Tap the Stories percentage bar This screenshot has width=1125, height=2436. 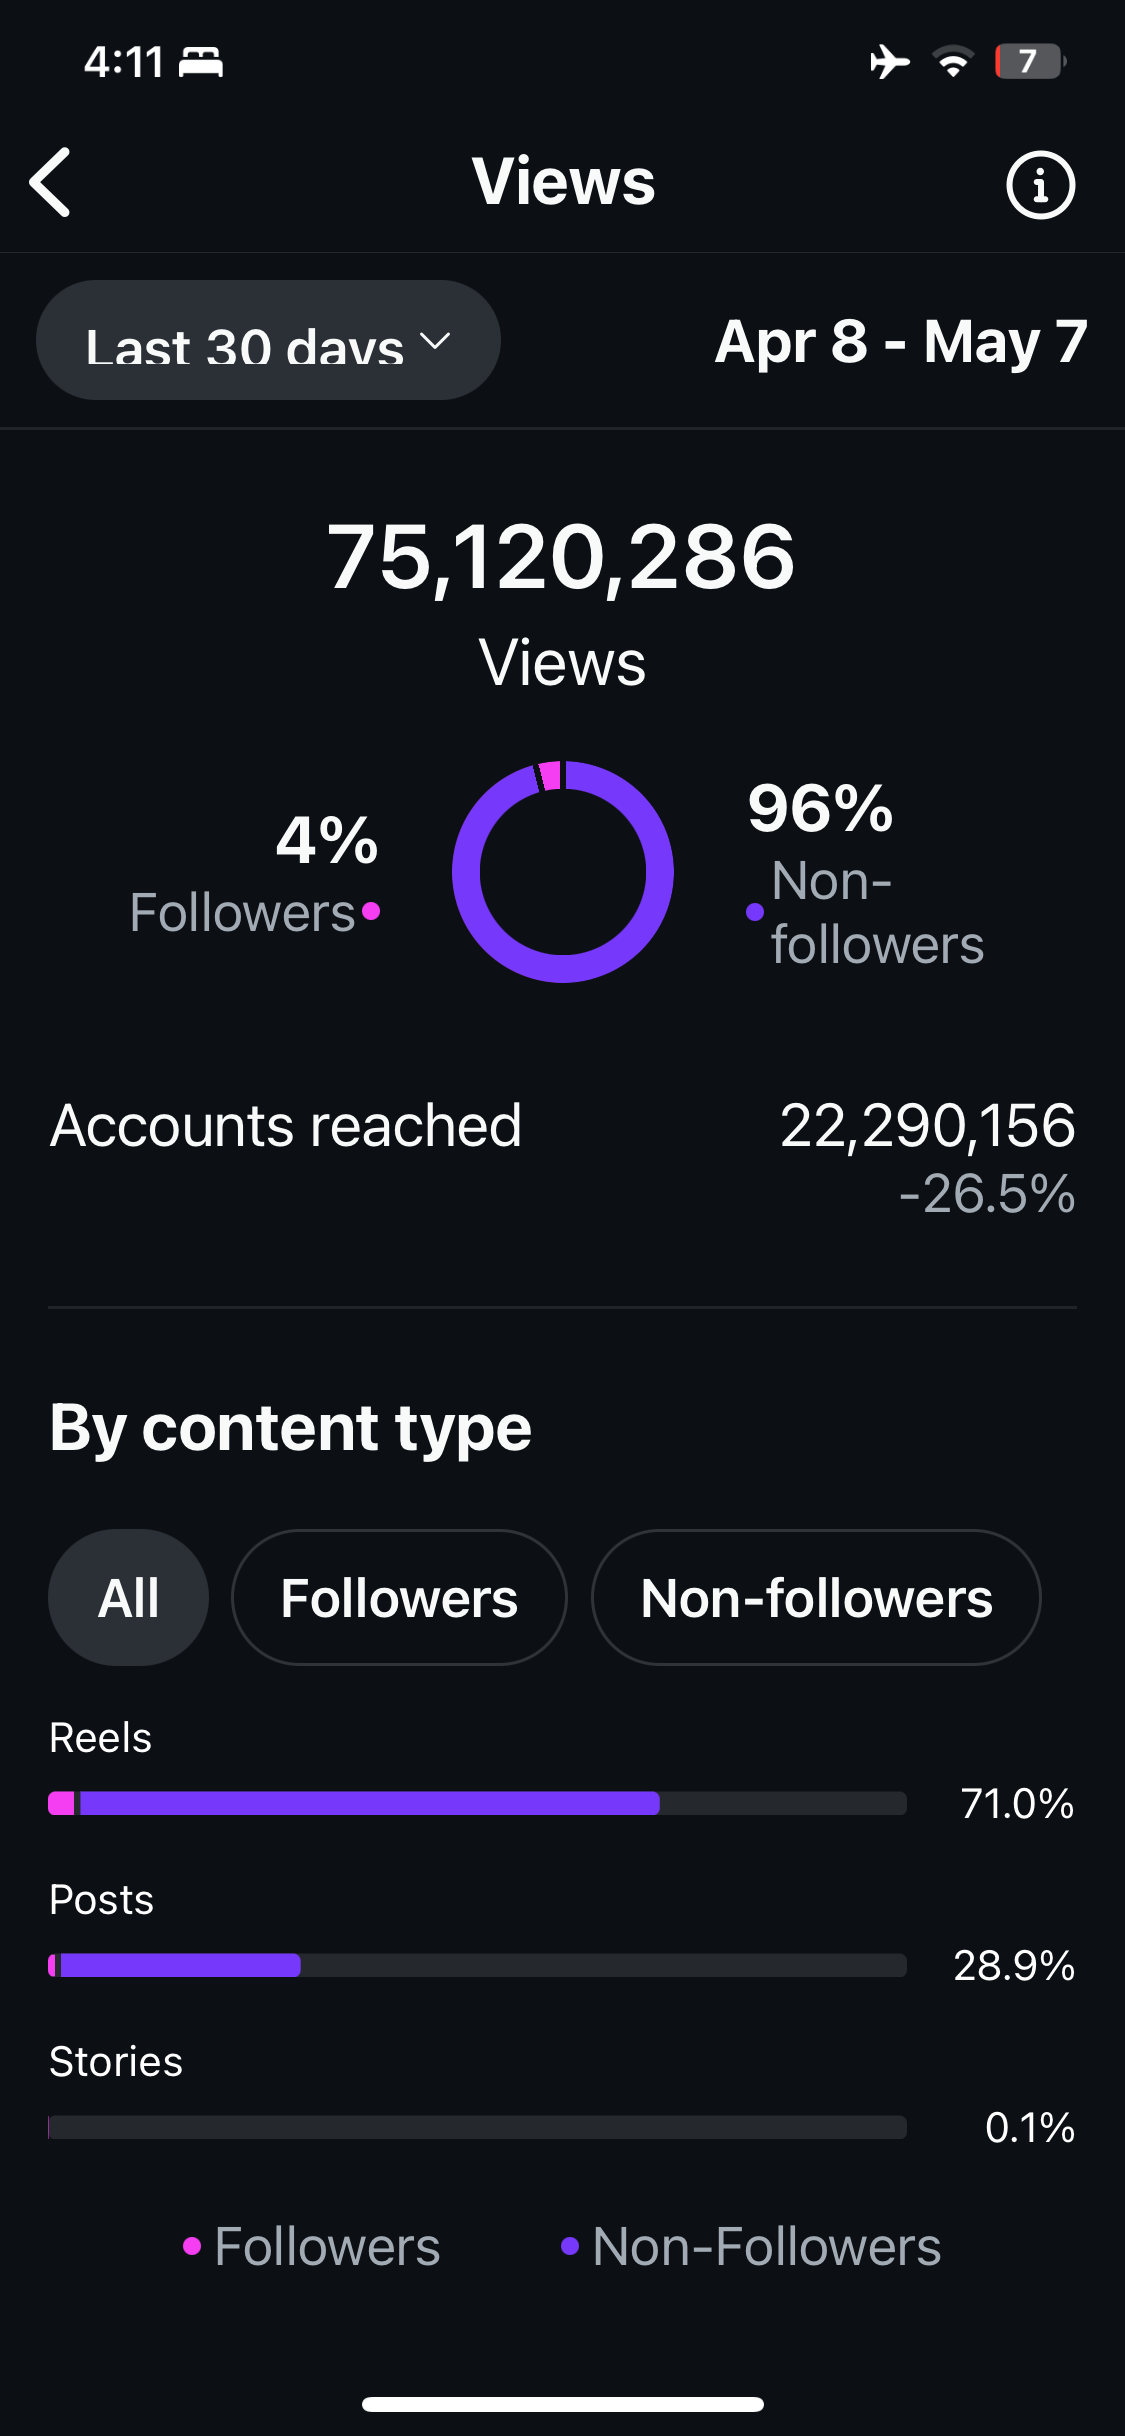pos(477,2127)
